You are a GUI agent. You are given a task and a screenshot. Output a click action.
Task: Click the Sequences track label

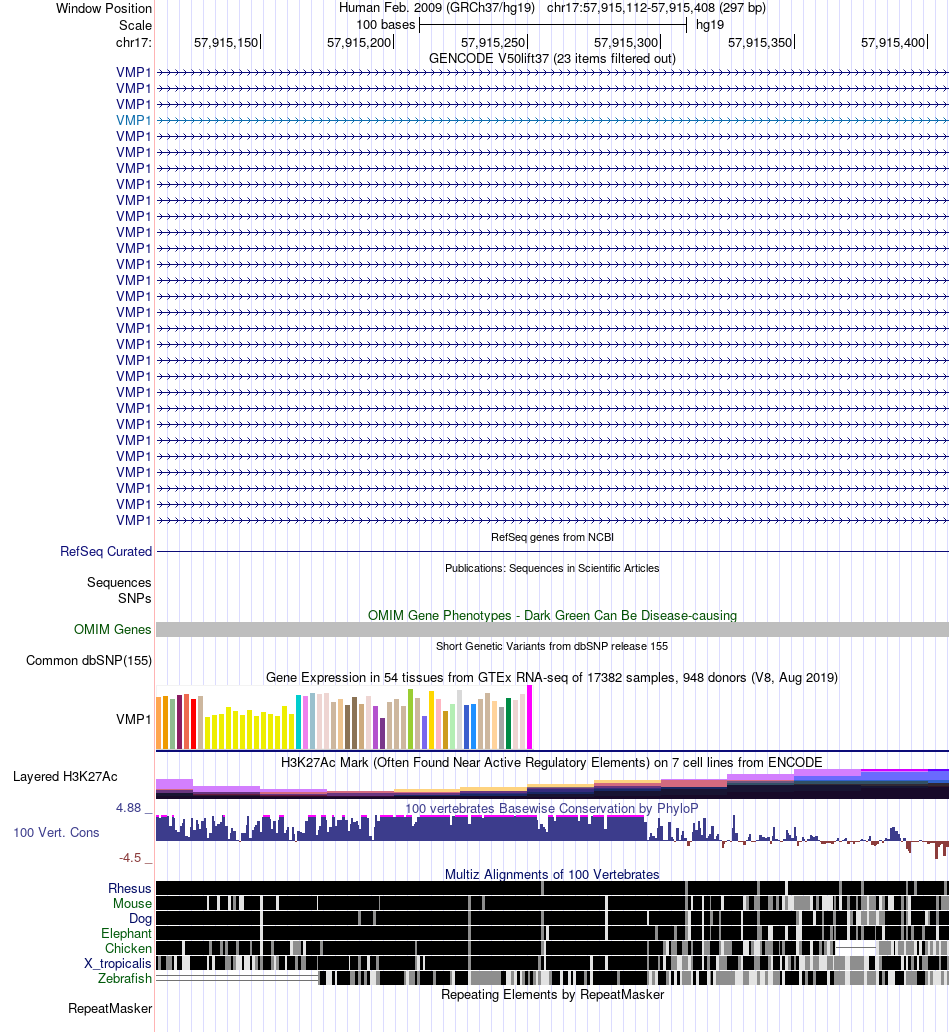(119, 582)
